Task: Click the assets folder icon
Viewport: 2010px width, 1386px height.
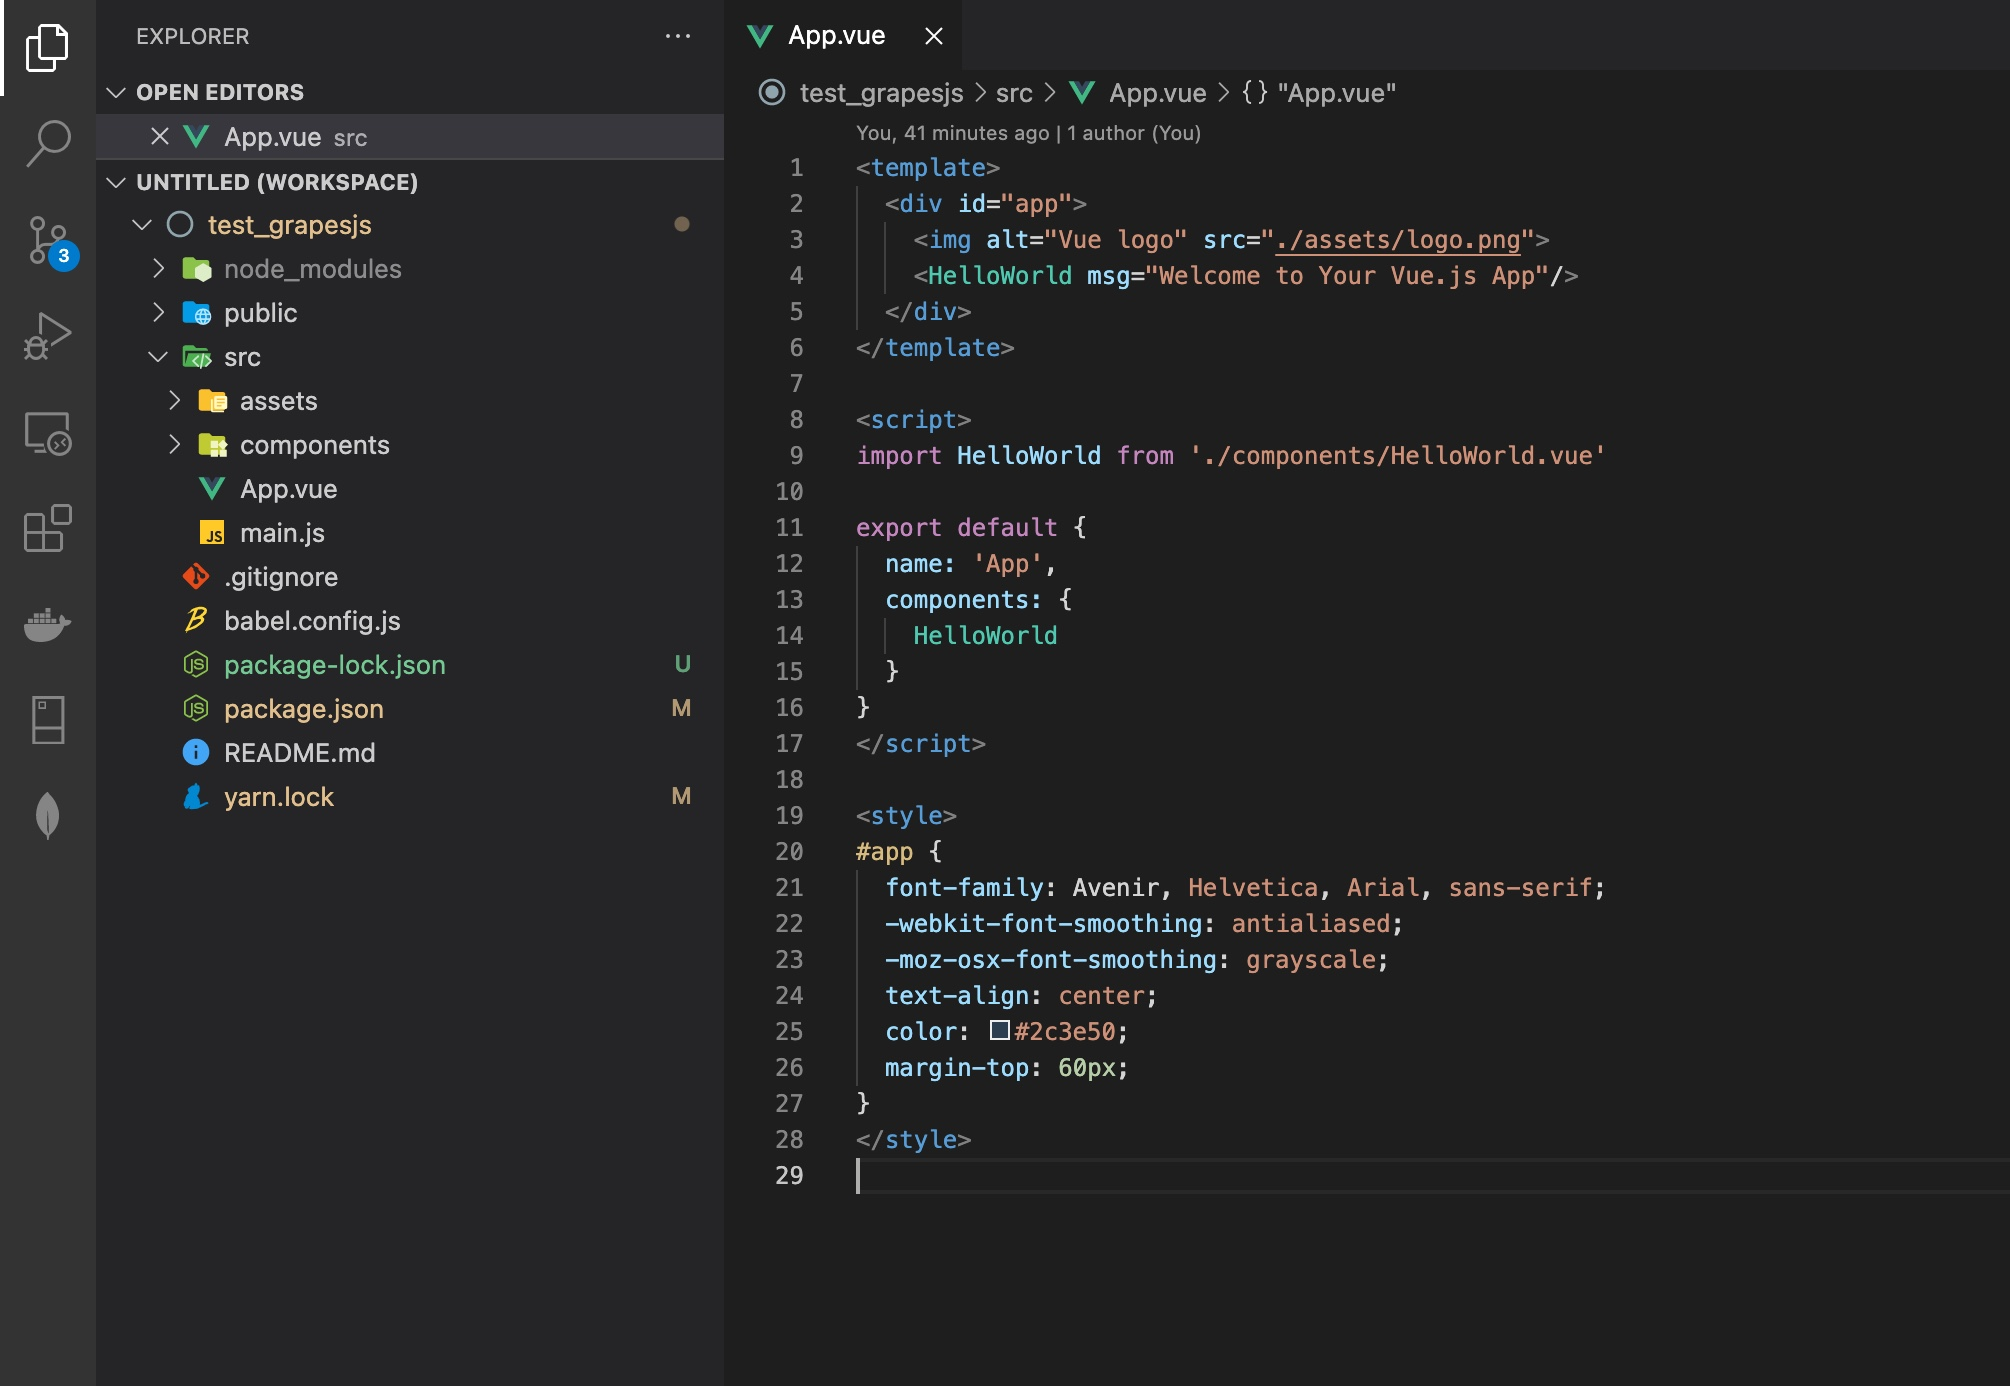Action: (x=213, y=401)
